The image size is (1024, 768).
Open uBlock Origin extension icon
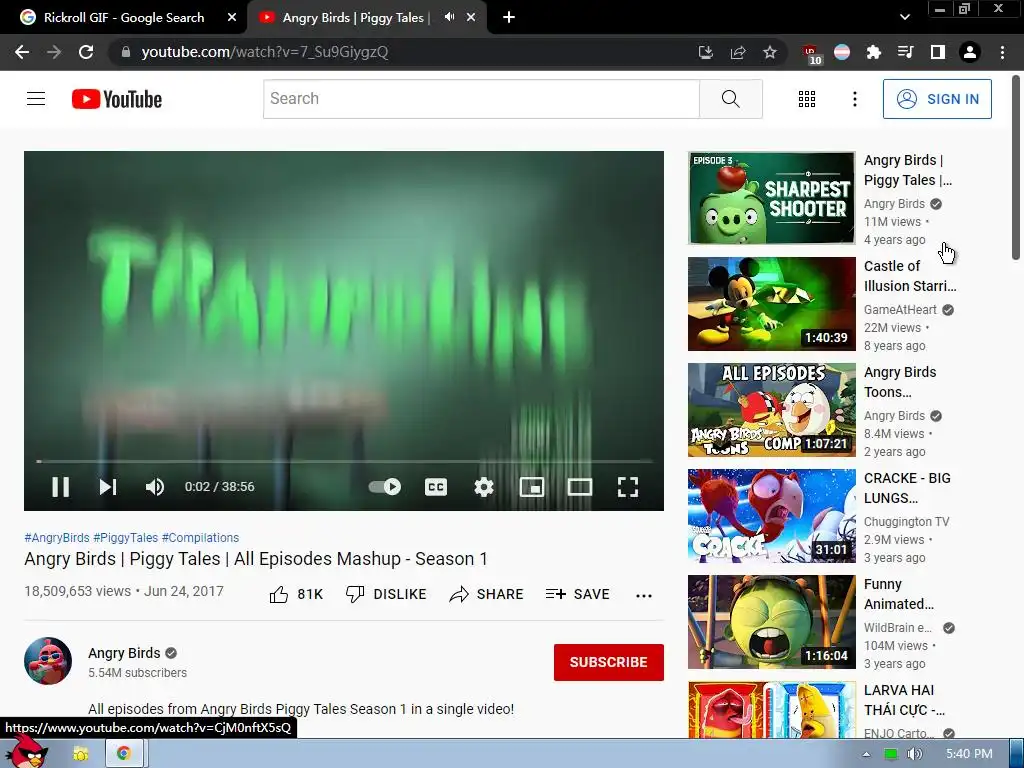(x=811, y=54)
